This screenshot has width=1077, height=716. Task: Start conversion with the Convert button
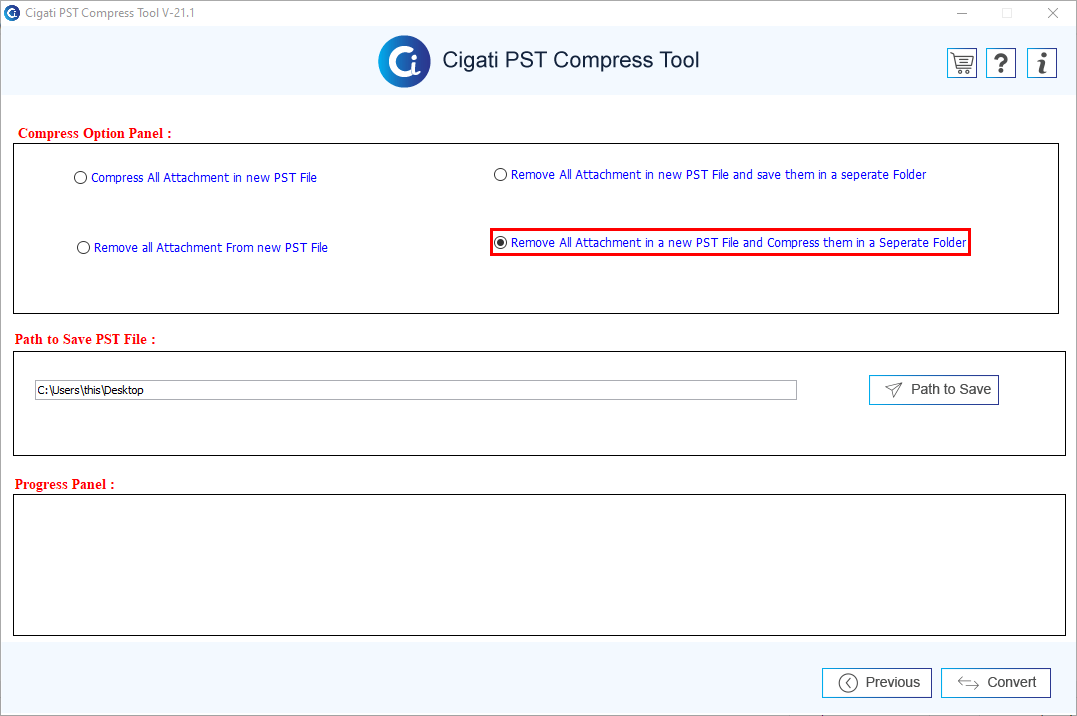pyautogui.click(x=995, y=682)
